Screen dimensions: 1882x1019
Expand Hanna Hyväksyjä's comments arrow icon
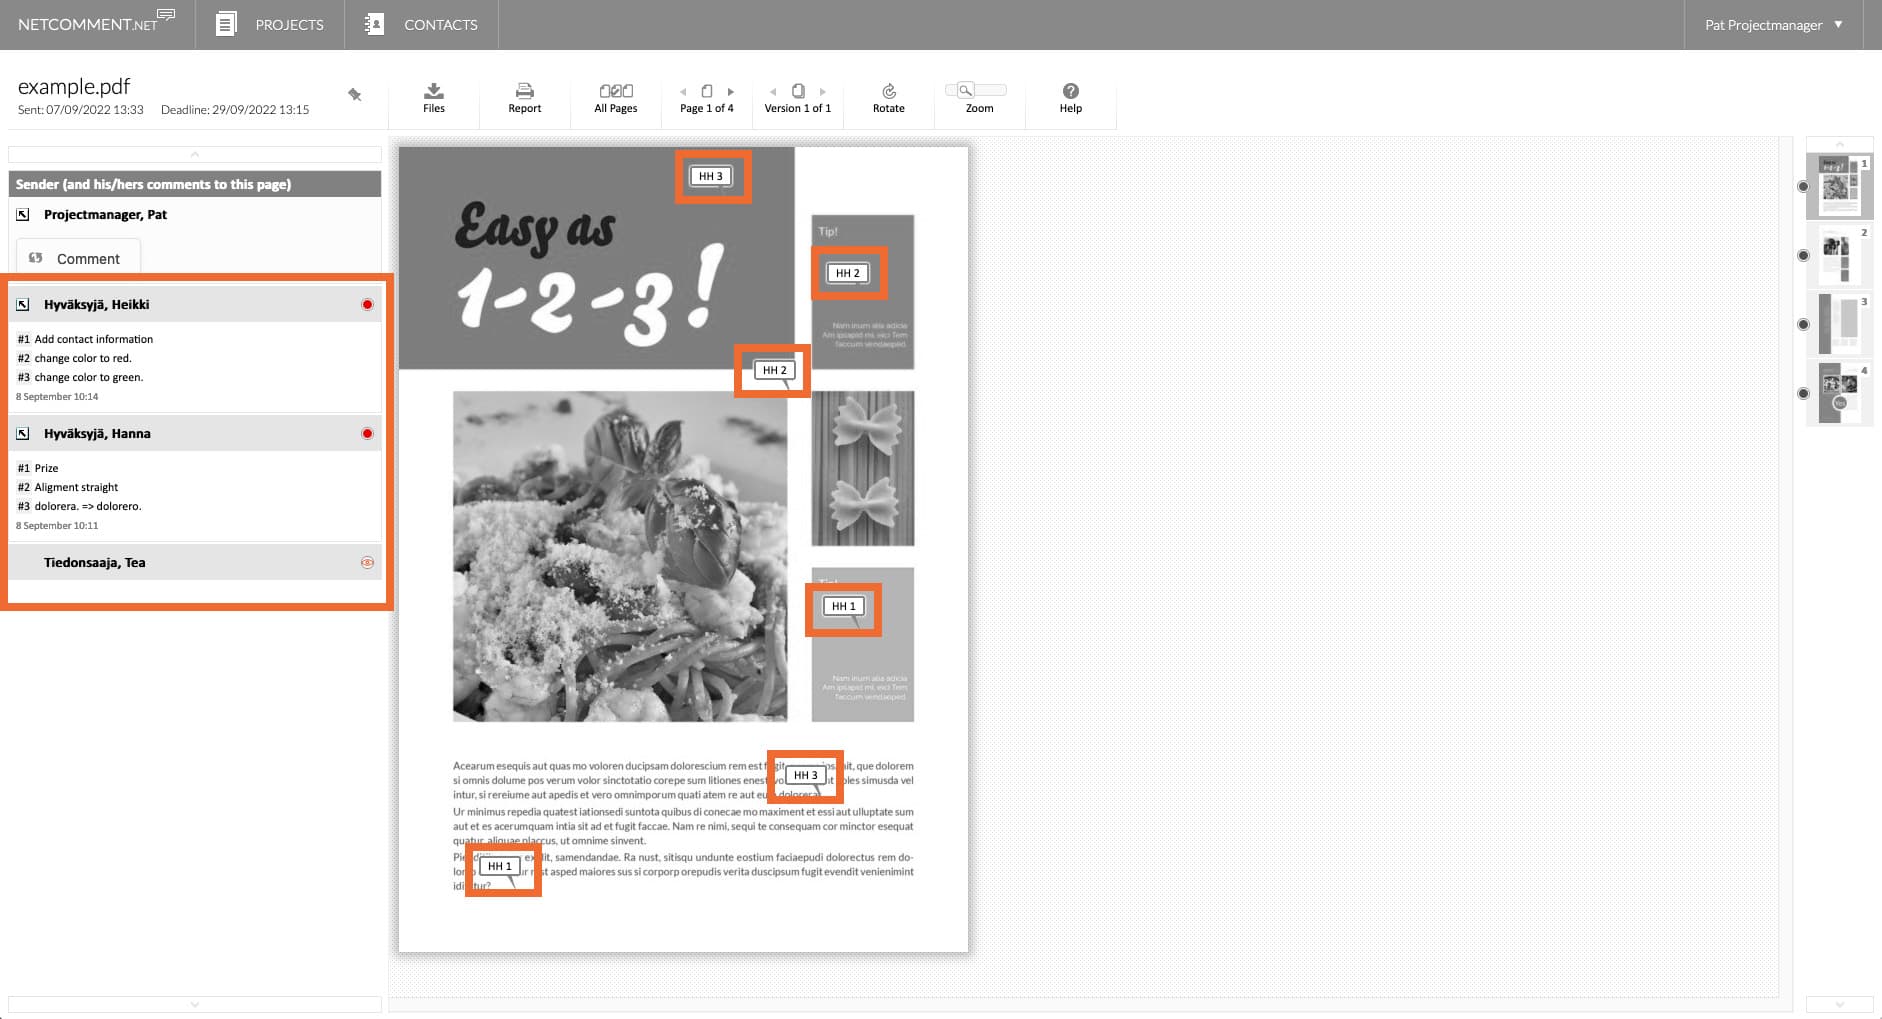(23, 434)
